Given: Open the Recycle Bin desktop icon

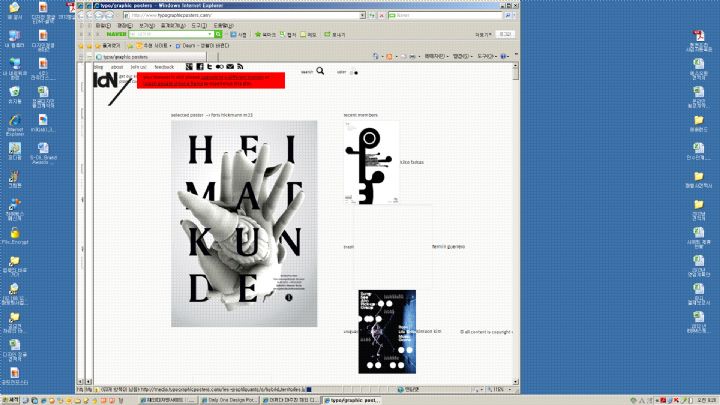Looking at the screenshot, I should click(15, 95).
